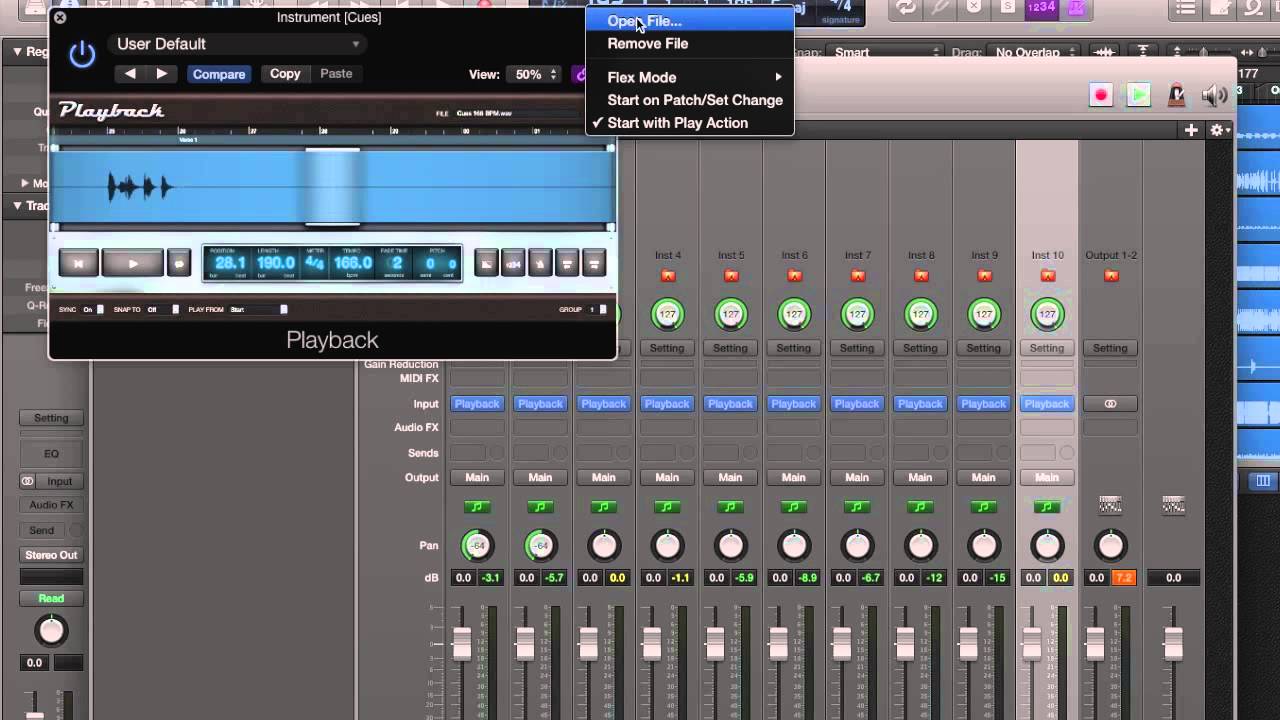Click the Inst 4 channel icon
The width and height of the screenshot is (1280, 720).
coord(668,275)
